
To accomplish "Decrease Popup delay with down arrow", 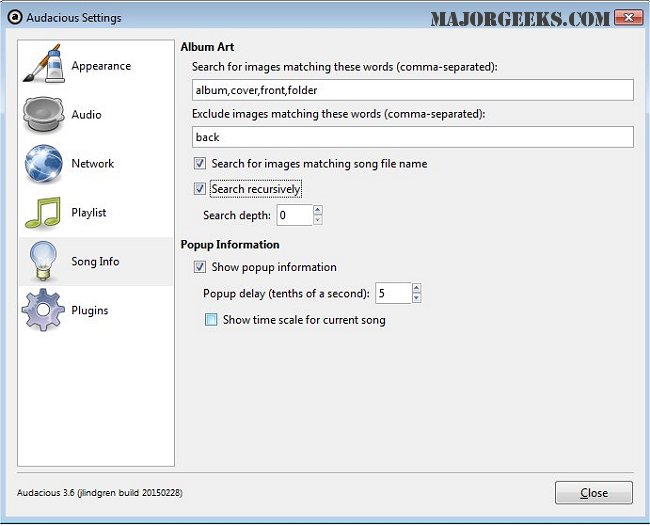I will click(417, 298).
